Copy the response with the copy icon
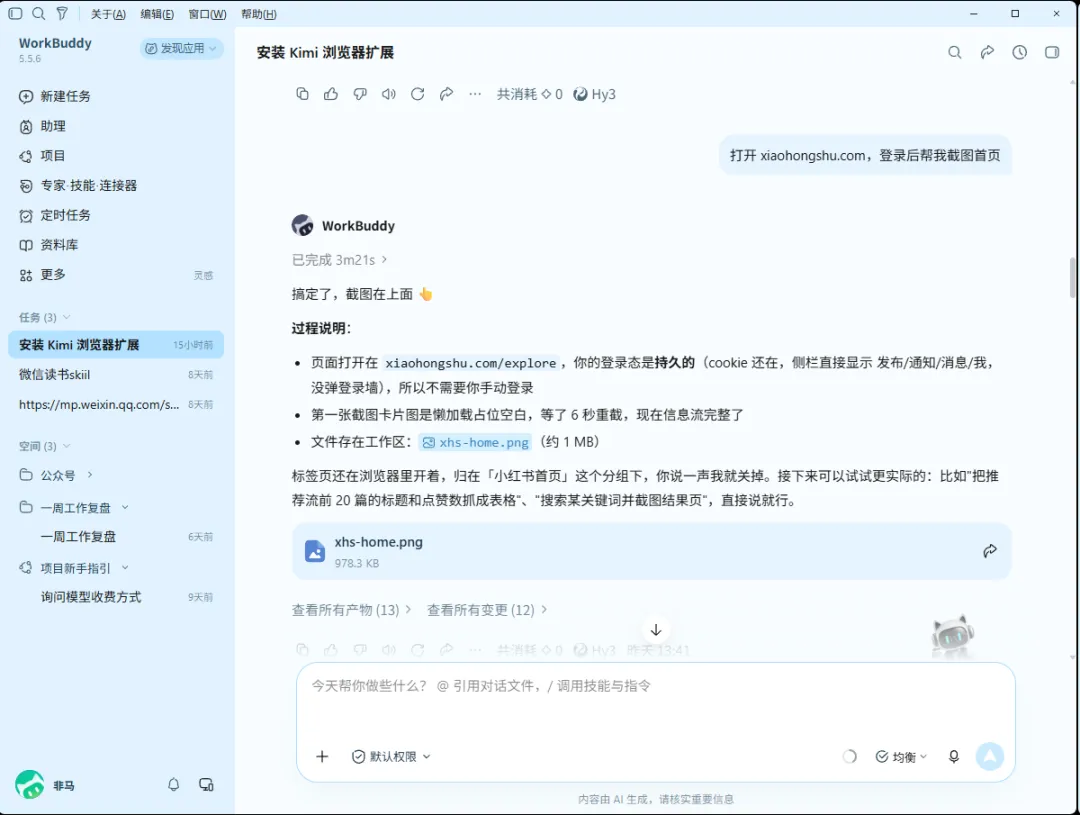This screenshot has width=1080, height=815. [x=302, y=94]
